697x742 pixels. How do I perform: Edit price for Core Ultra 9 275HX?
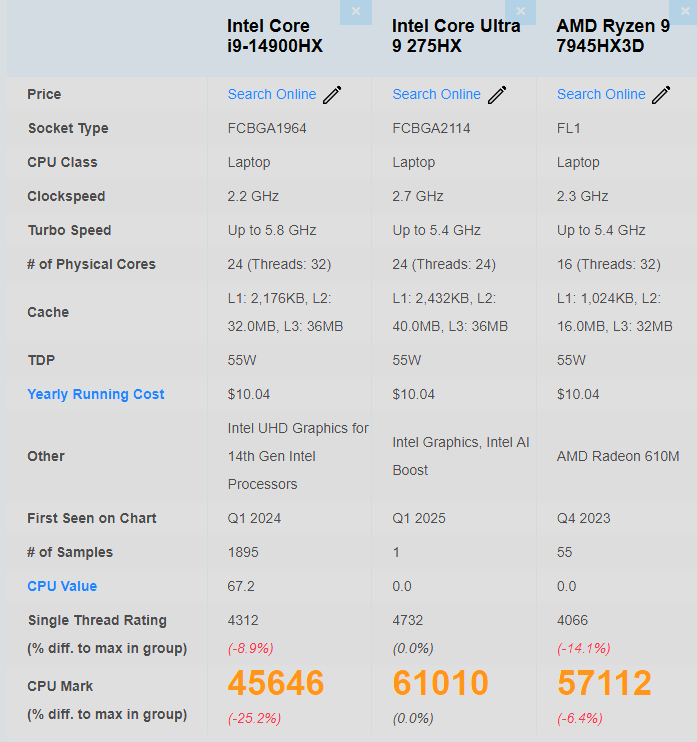[x=497, y=94]
